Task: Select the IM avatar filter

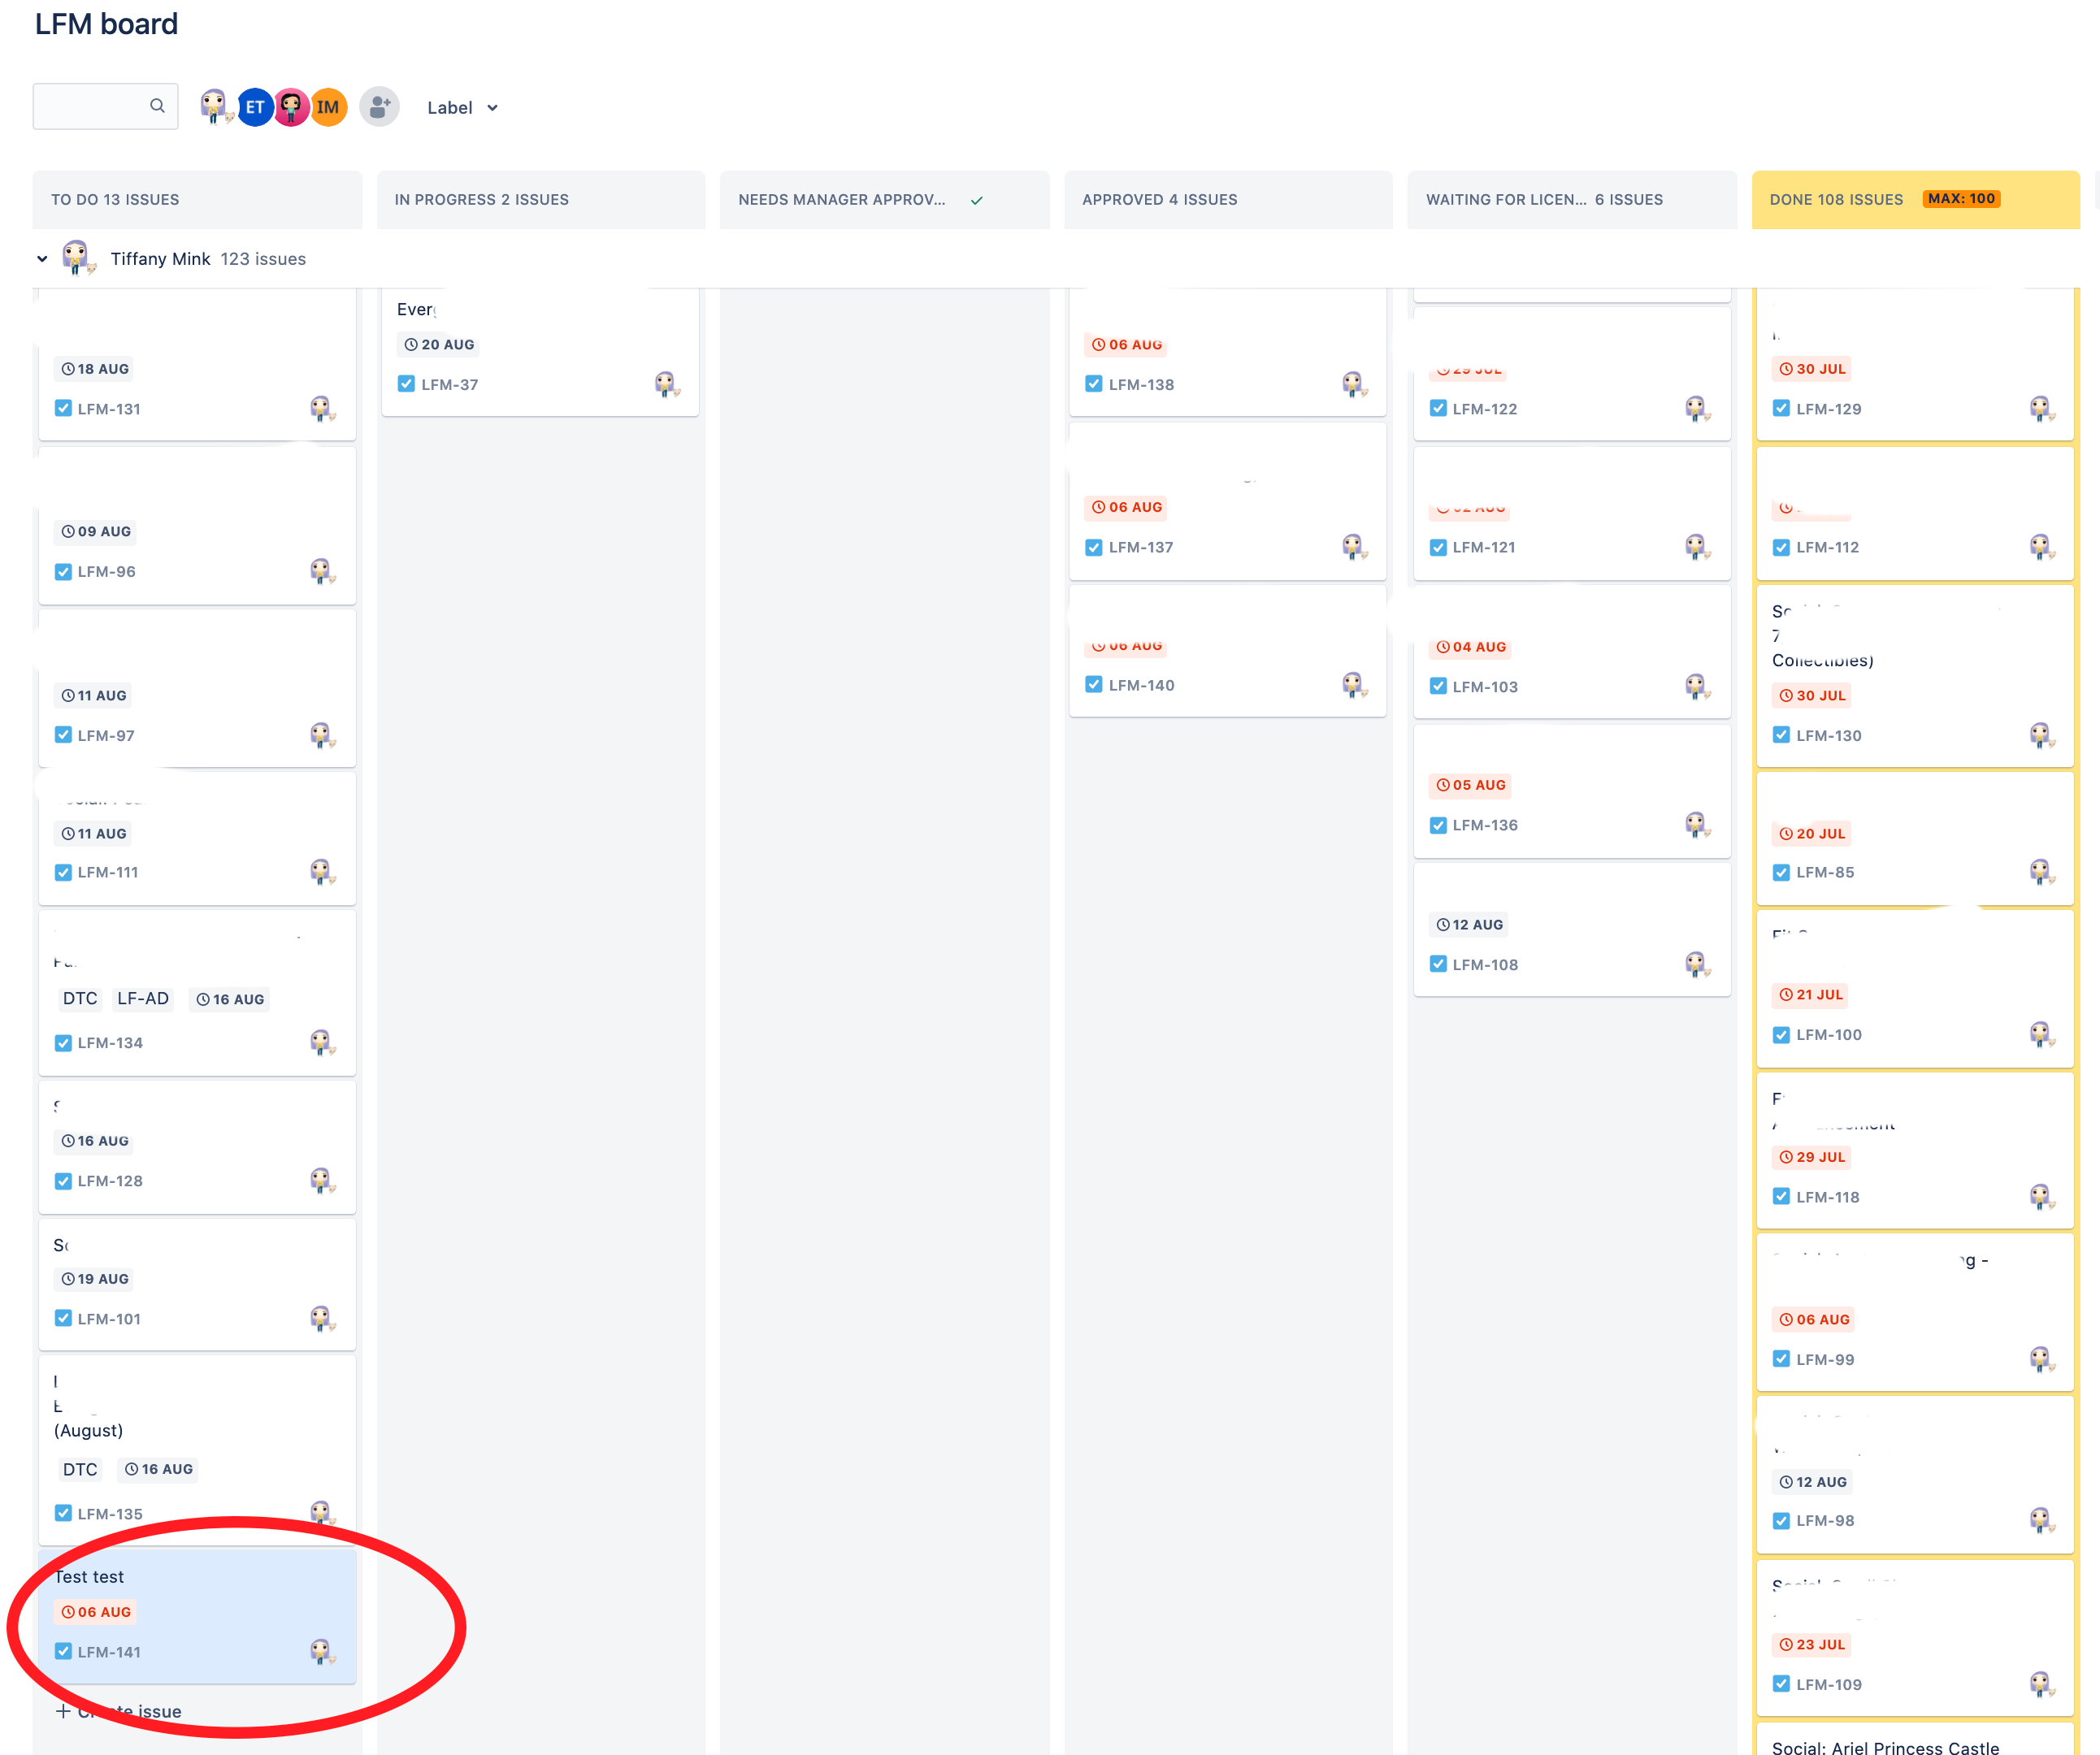Action: pyautogui.click(x=328, y=106)
